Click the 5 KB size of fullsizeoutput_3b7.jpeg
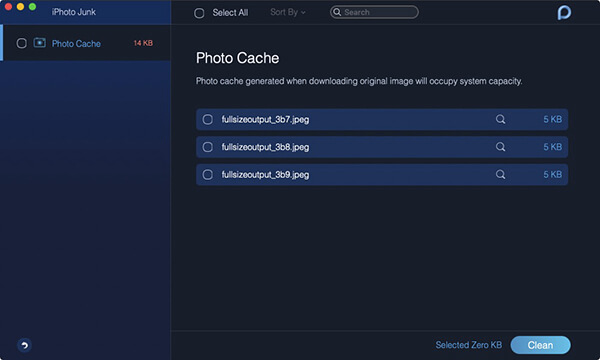This screenshot has height=360, width=600. click(x=553, y=119)
